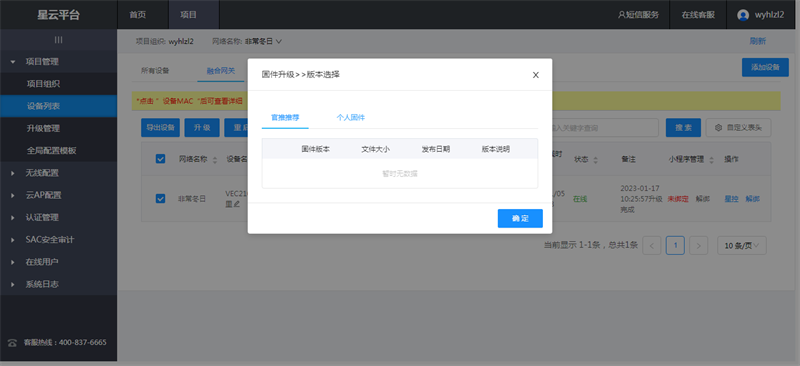Click the phone icon next to 客服热线
Viewport: 800px width, 366px height.
point(13,343)
